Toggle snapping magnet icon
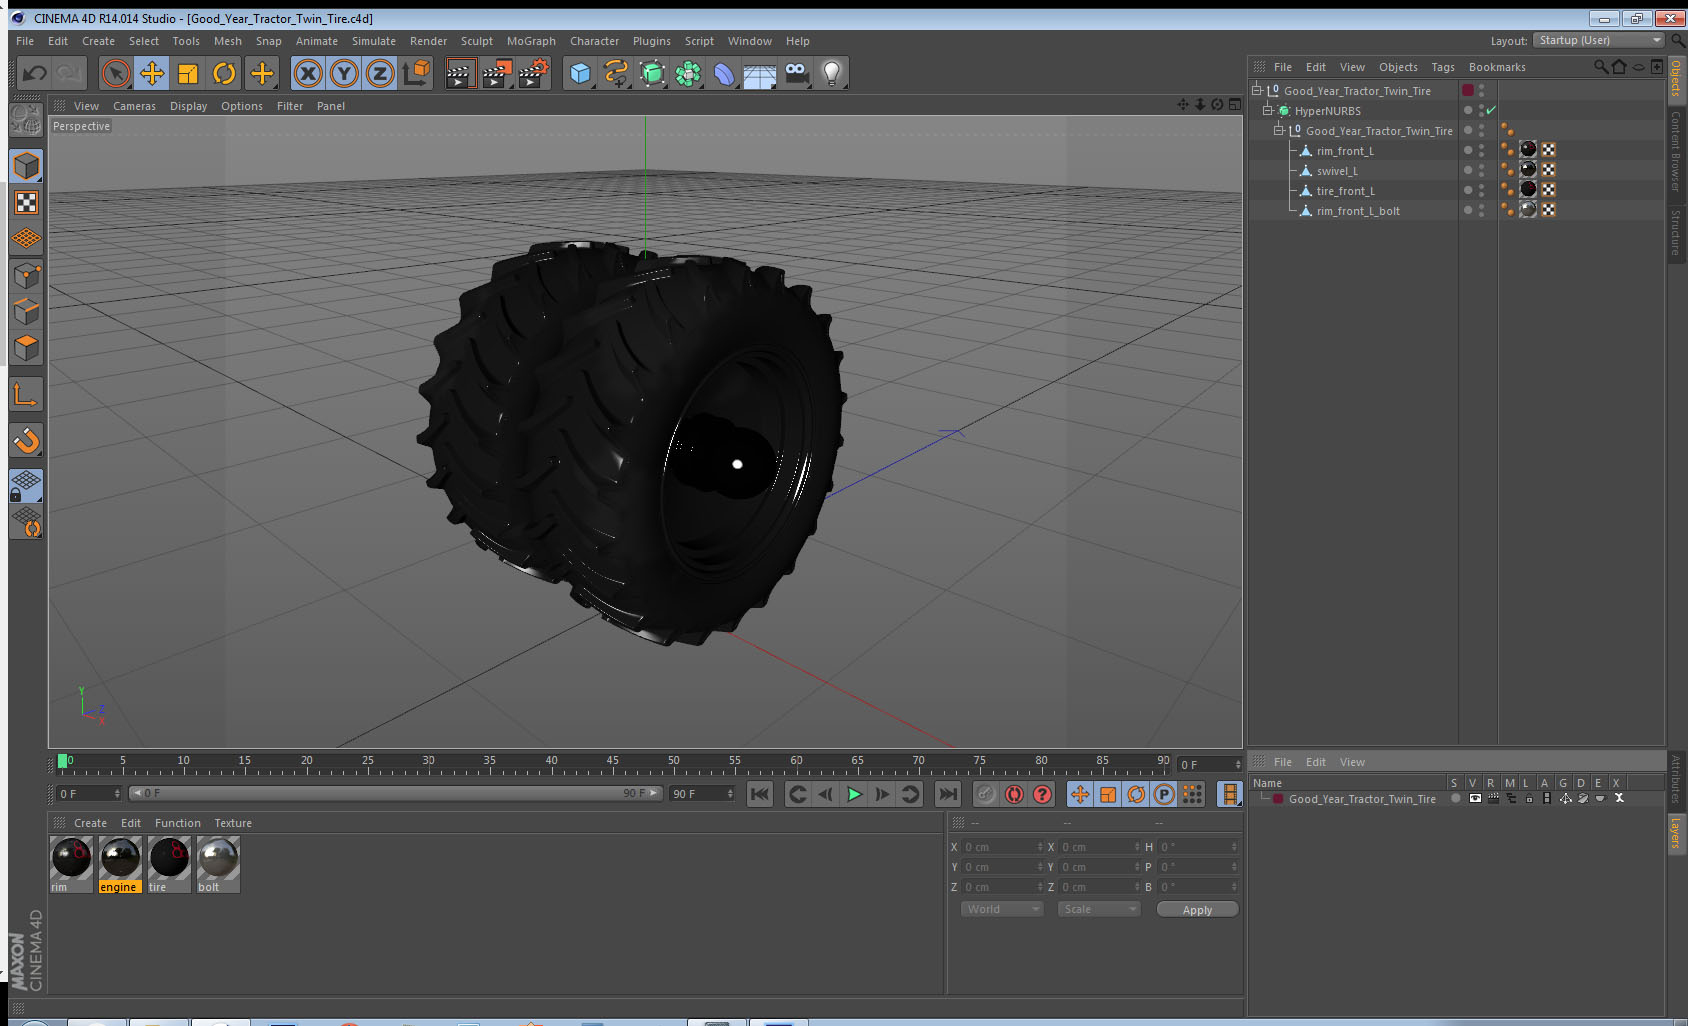1688x1026 pixels. click(x=26, y=440)
